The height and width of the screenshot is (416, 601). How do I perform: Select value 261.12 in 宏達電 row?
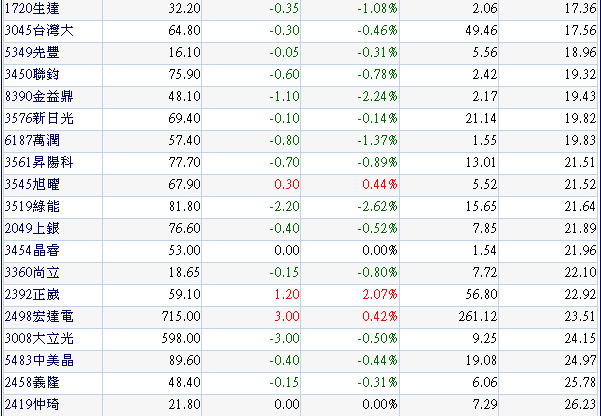[x=478, y=316]
